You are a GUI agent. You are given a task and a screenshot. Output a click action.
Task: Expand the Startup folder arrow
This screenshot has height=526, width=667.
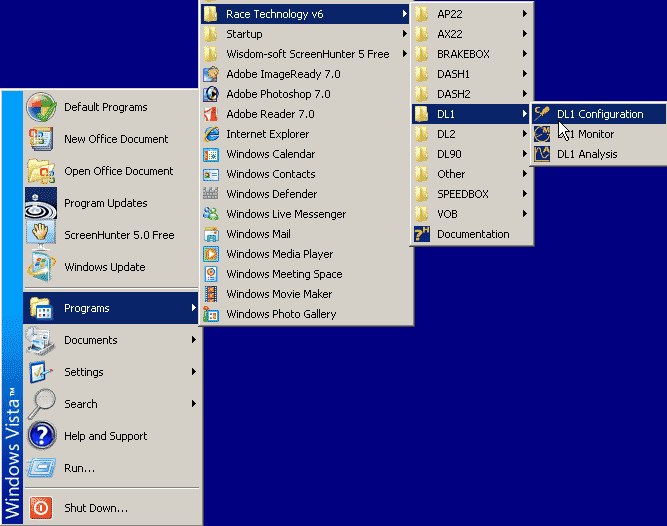404,34
